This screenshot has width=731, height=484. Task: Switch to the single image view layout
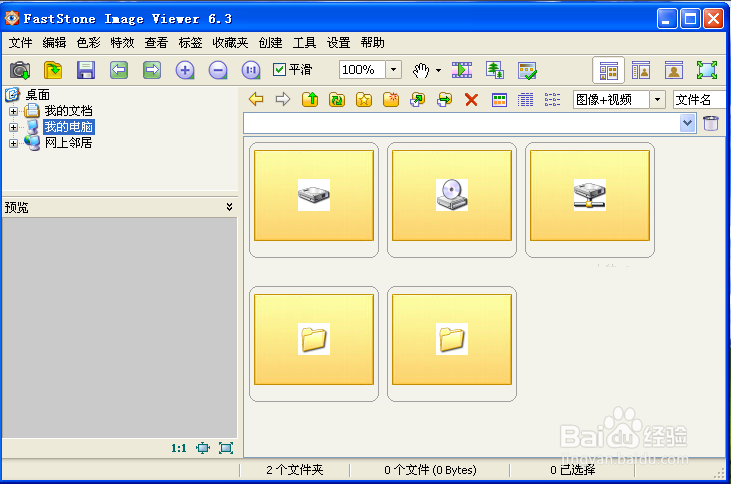coord(674,71)
